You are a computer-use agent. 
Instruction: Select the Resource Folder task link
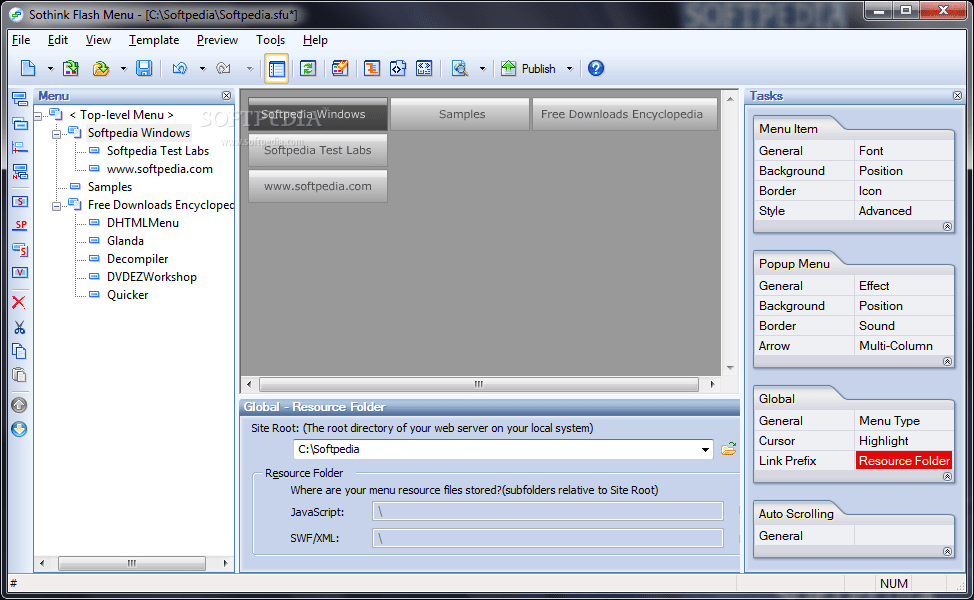click(x=904, y=461)
